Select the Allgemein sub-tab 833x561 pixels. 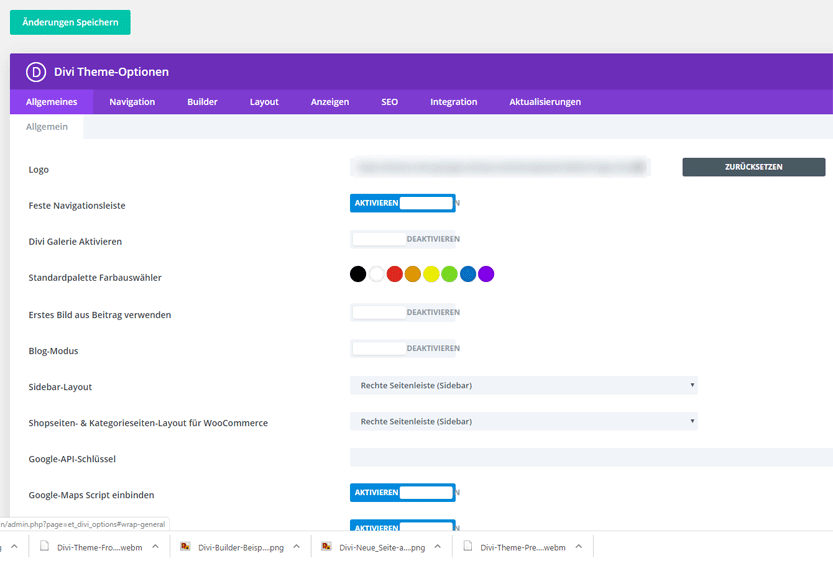tap(47, 126)
